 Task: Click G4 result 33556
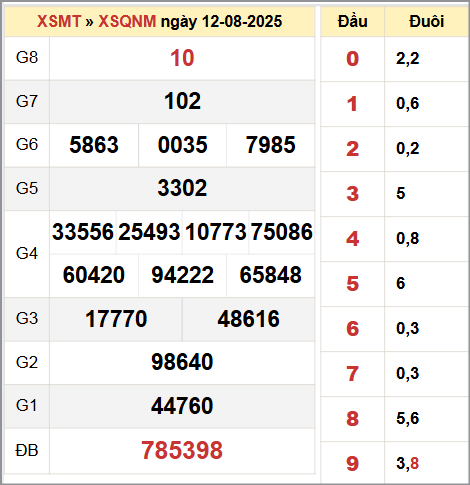(x=83, y=232)
